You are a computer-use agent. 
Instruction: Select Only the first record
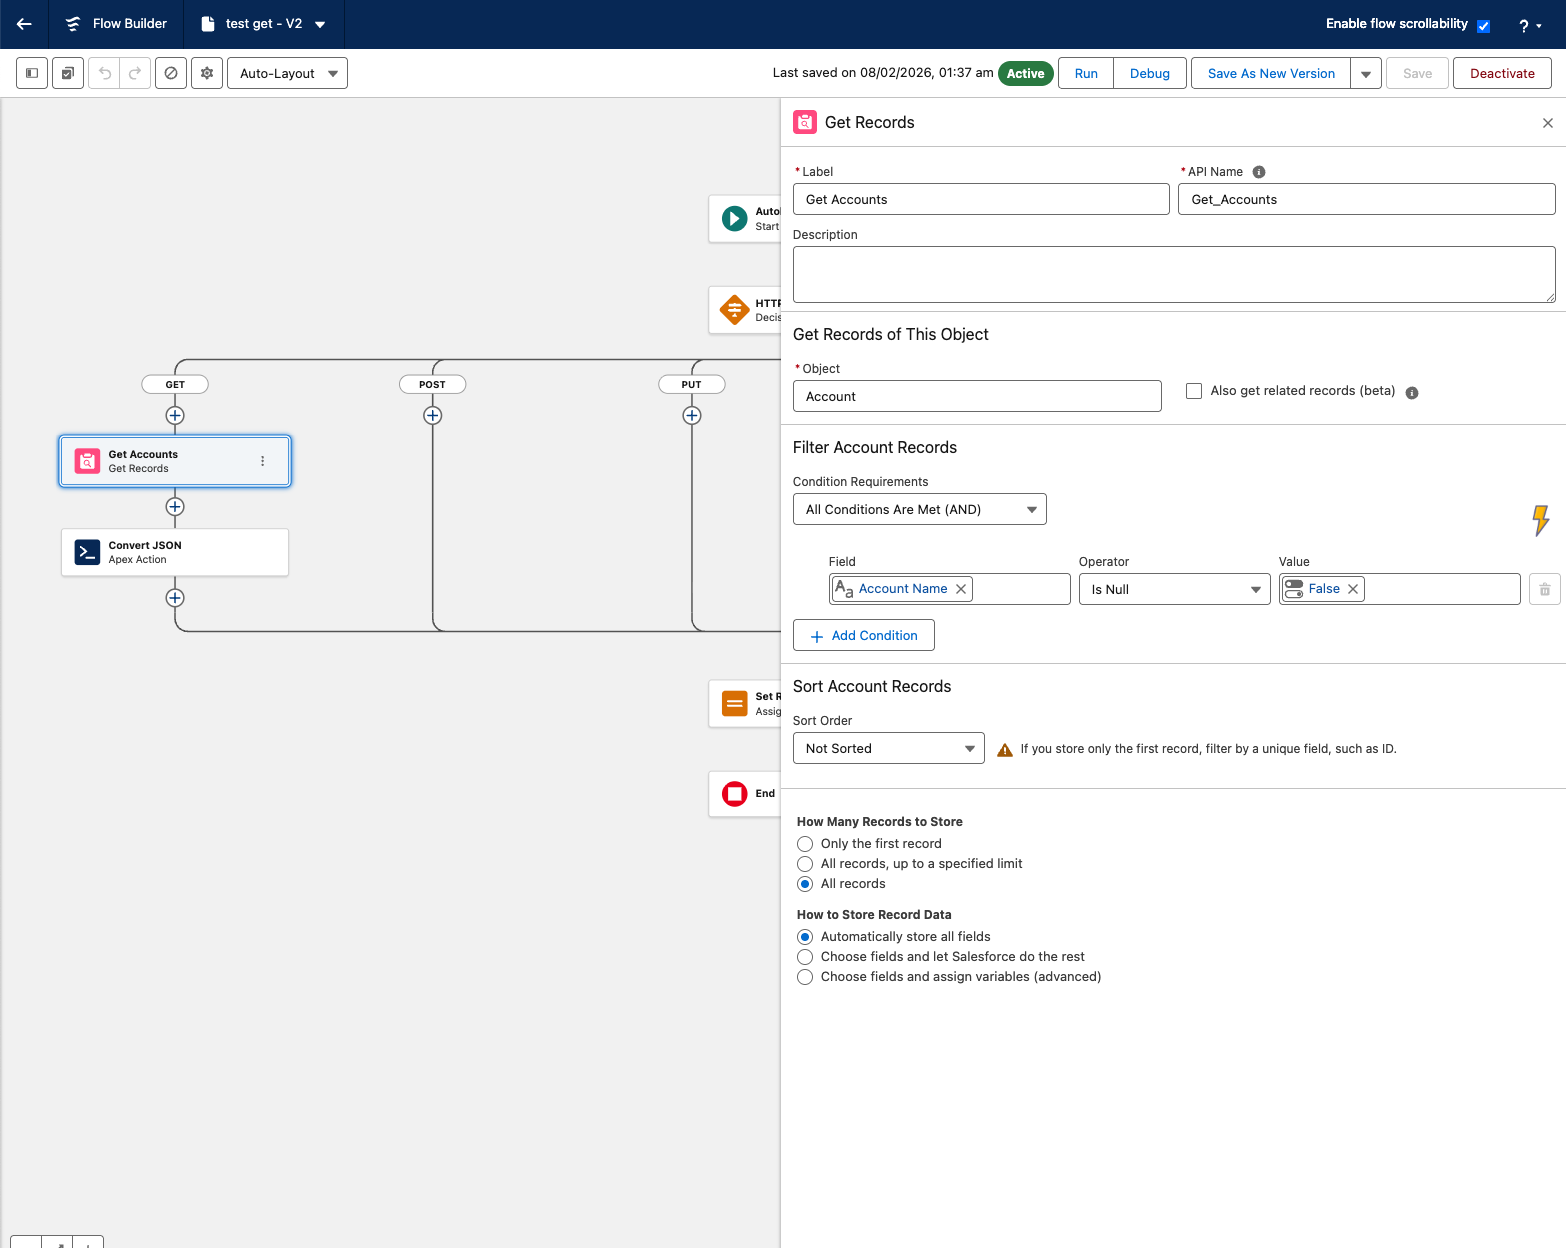pyautogui.click(x=805, y=844)
